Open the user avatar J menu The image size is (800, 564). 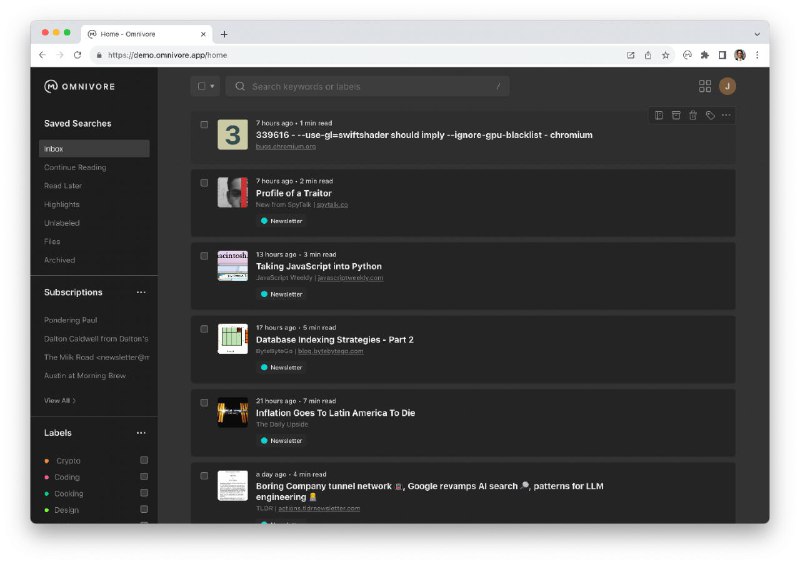(728, 86)
